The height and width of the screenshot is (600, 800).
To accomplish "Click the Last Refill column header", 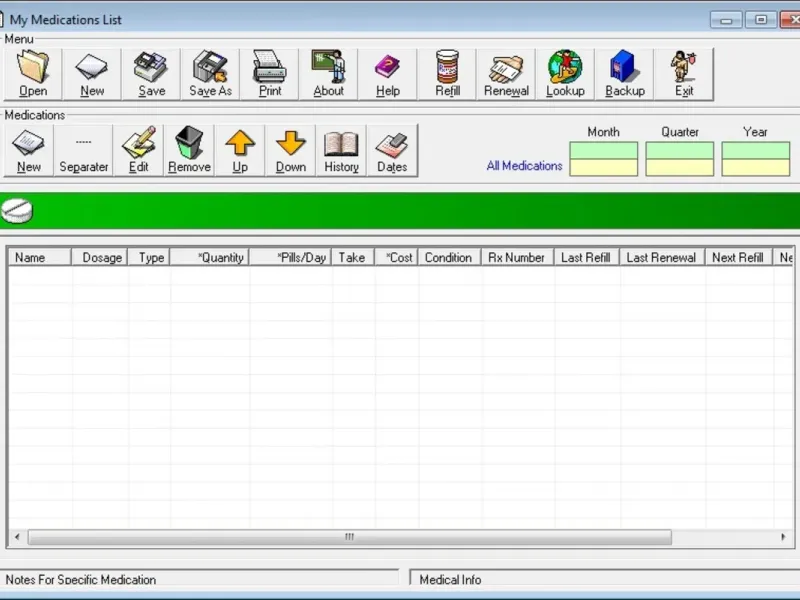I will [x=587, y=257].
